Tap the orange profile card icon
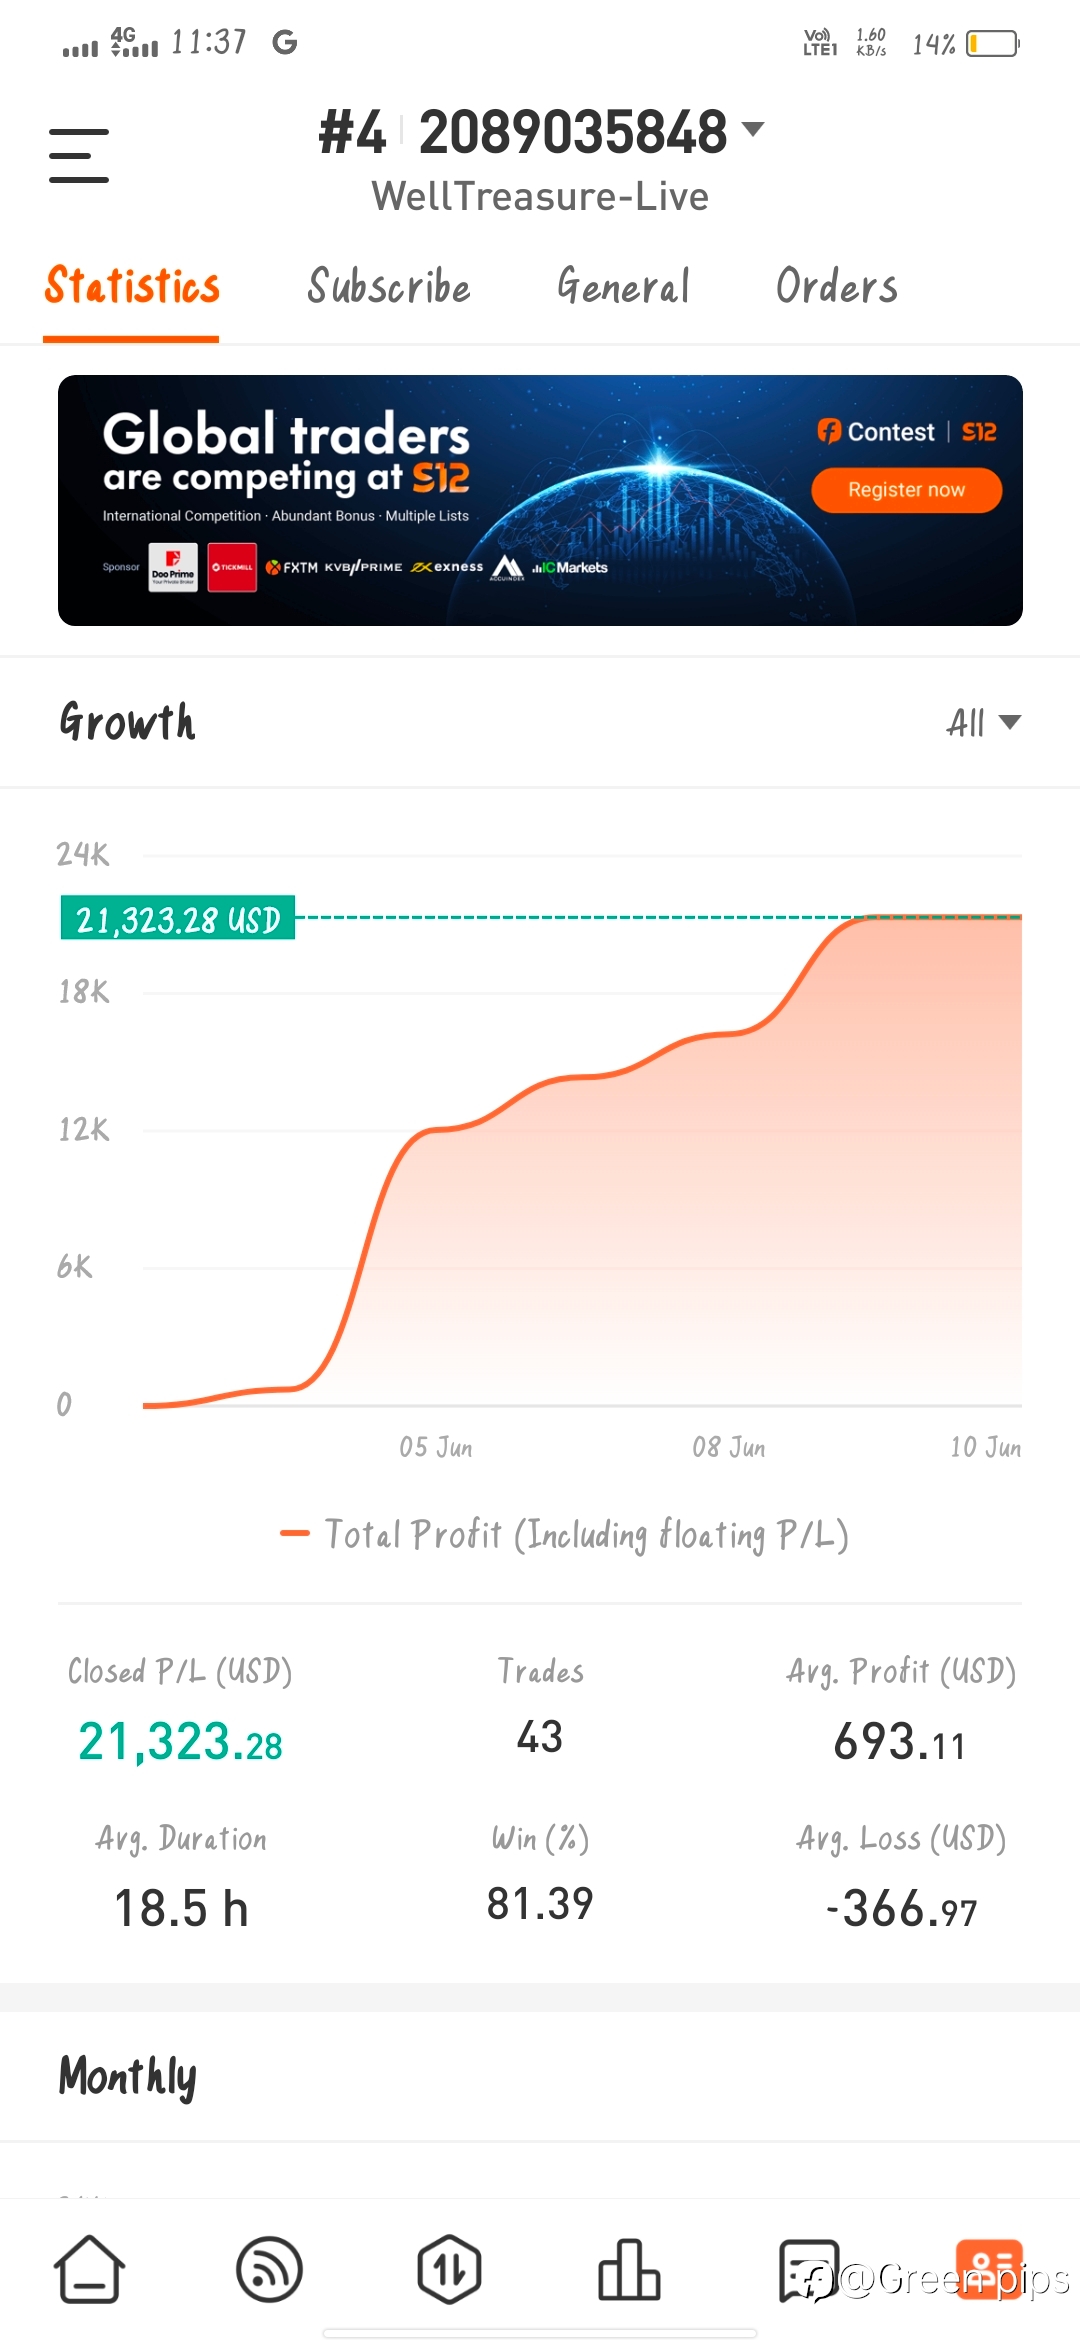1080x2340 pixels. click(988, 2269)
